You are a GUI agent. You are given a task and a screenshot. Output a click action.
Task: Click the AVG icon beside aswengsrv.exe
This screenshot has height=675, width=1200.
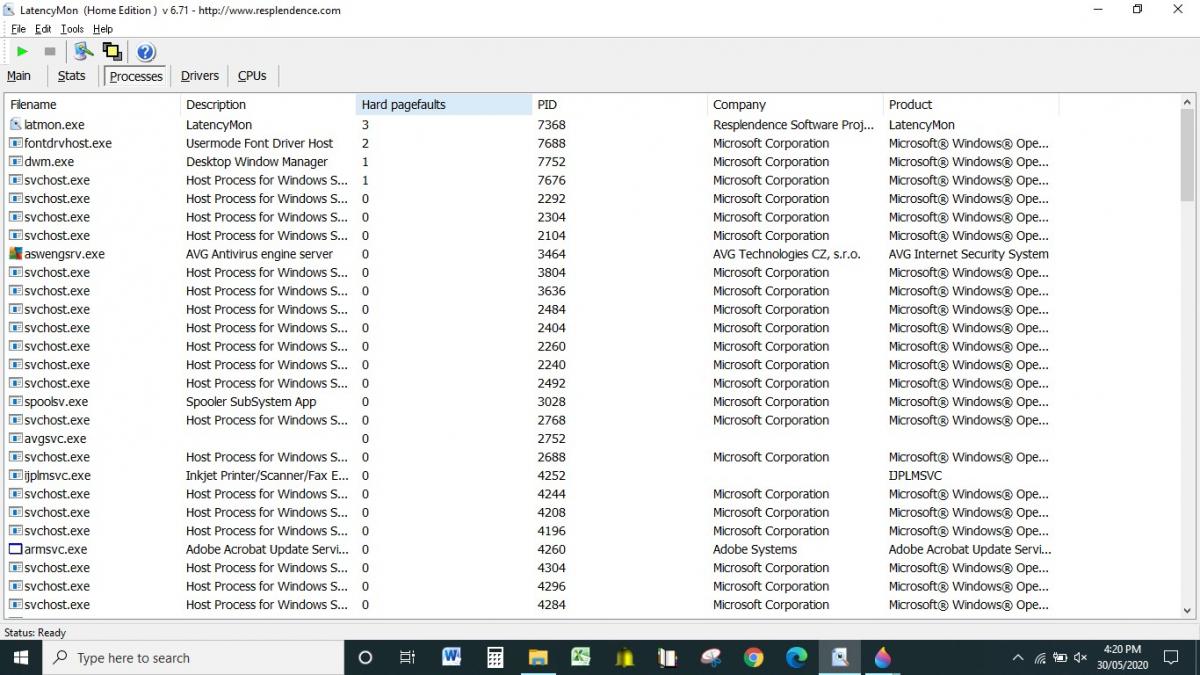[15, 254]
